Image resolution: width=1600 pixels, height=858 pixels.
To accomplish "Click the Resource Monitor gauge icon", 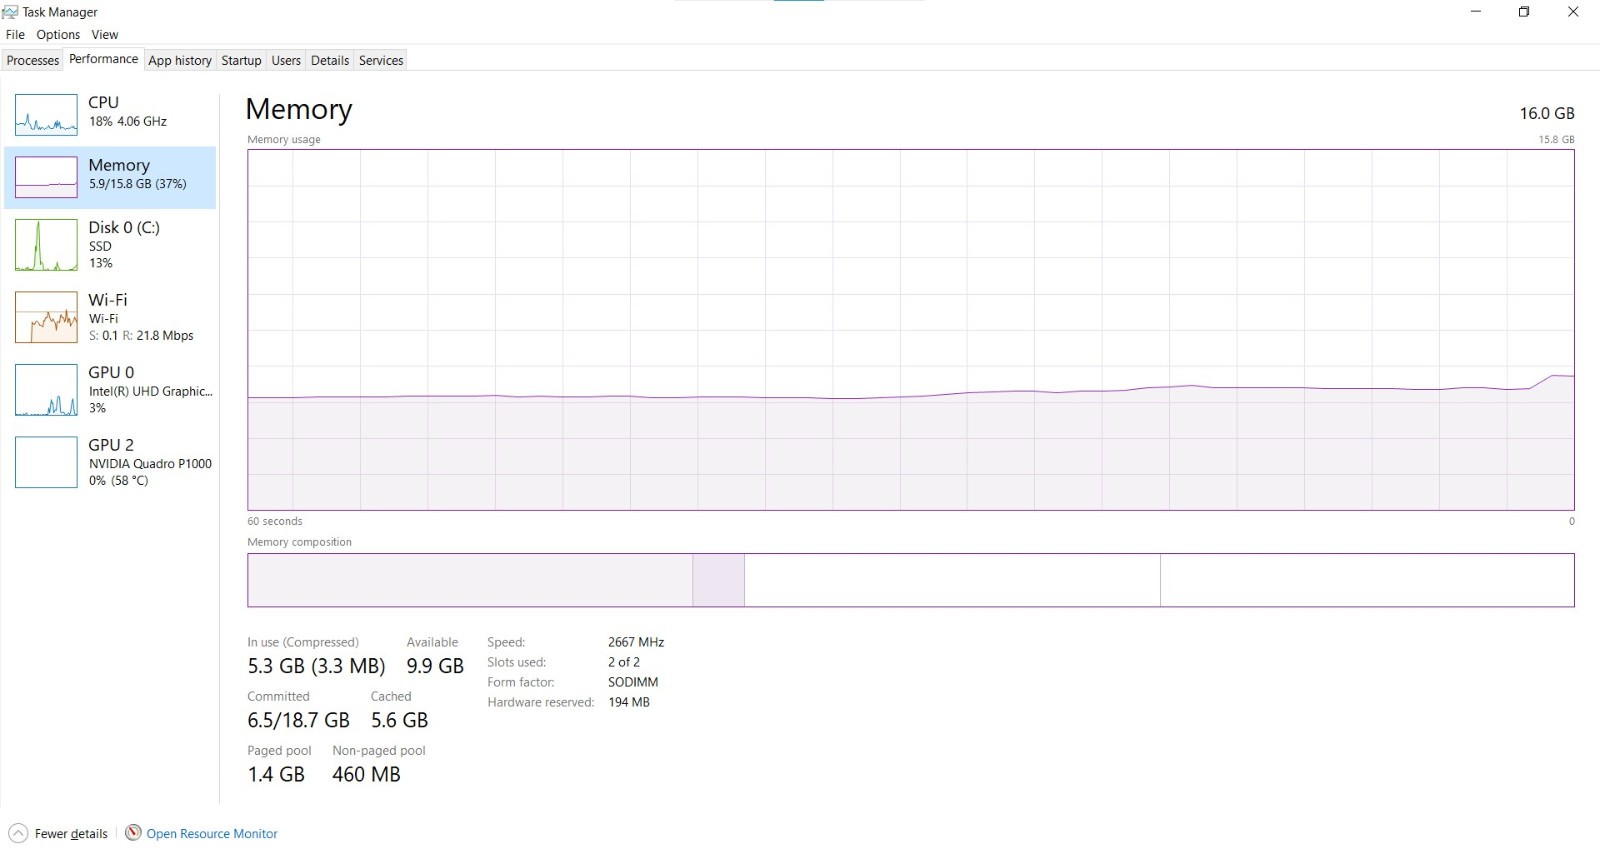I will click(133, 832).
